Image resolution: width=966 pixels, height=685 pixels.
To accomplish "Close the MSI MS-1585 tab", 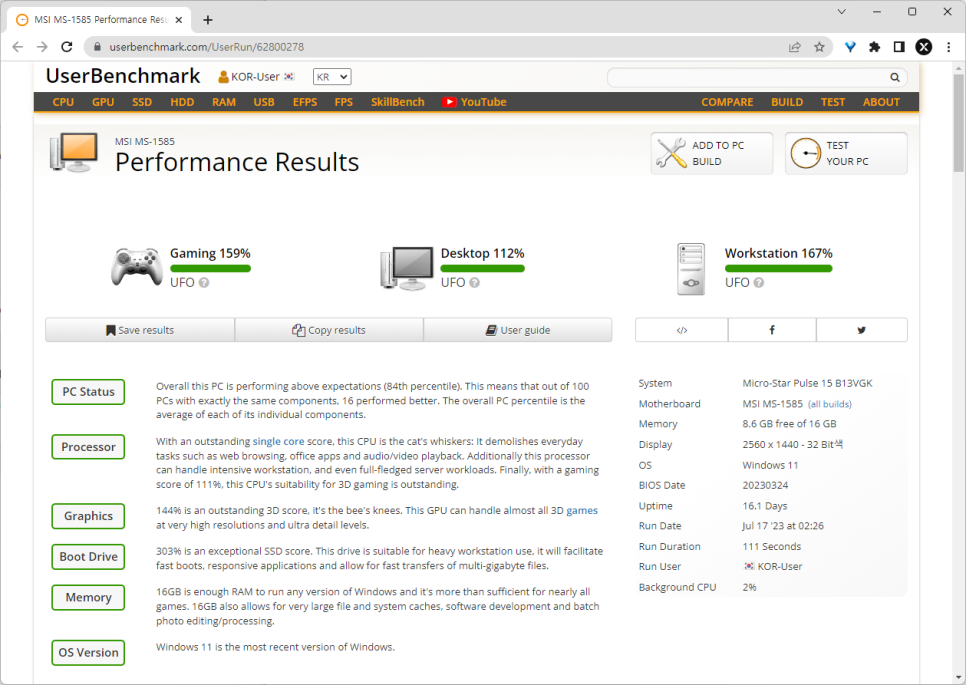I will (x=179, y=20).
